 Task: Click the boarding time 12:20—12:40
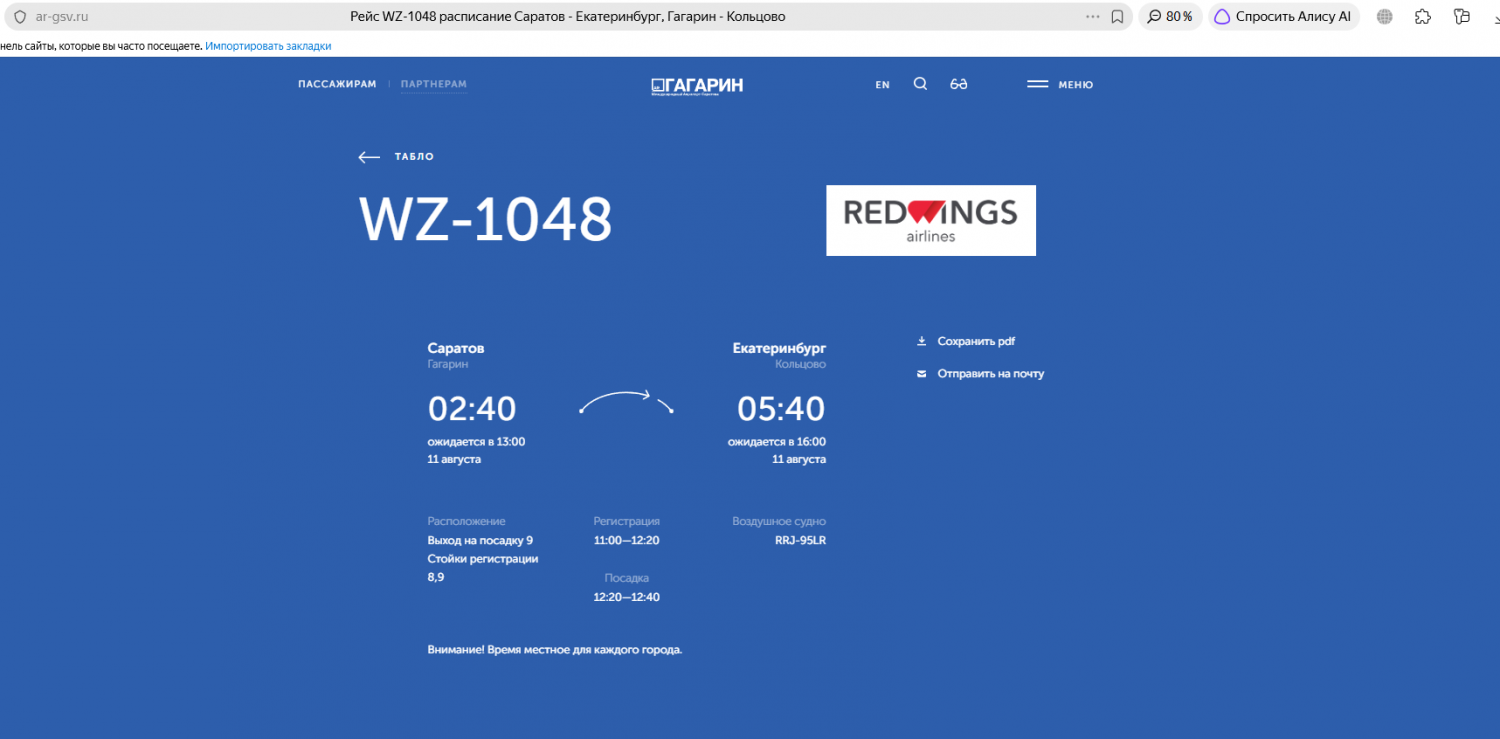pyautogui.click(x=626, y=597)
